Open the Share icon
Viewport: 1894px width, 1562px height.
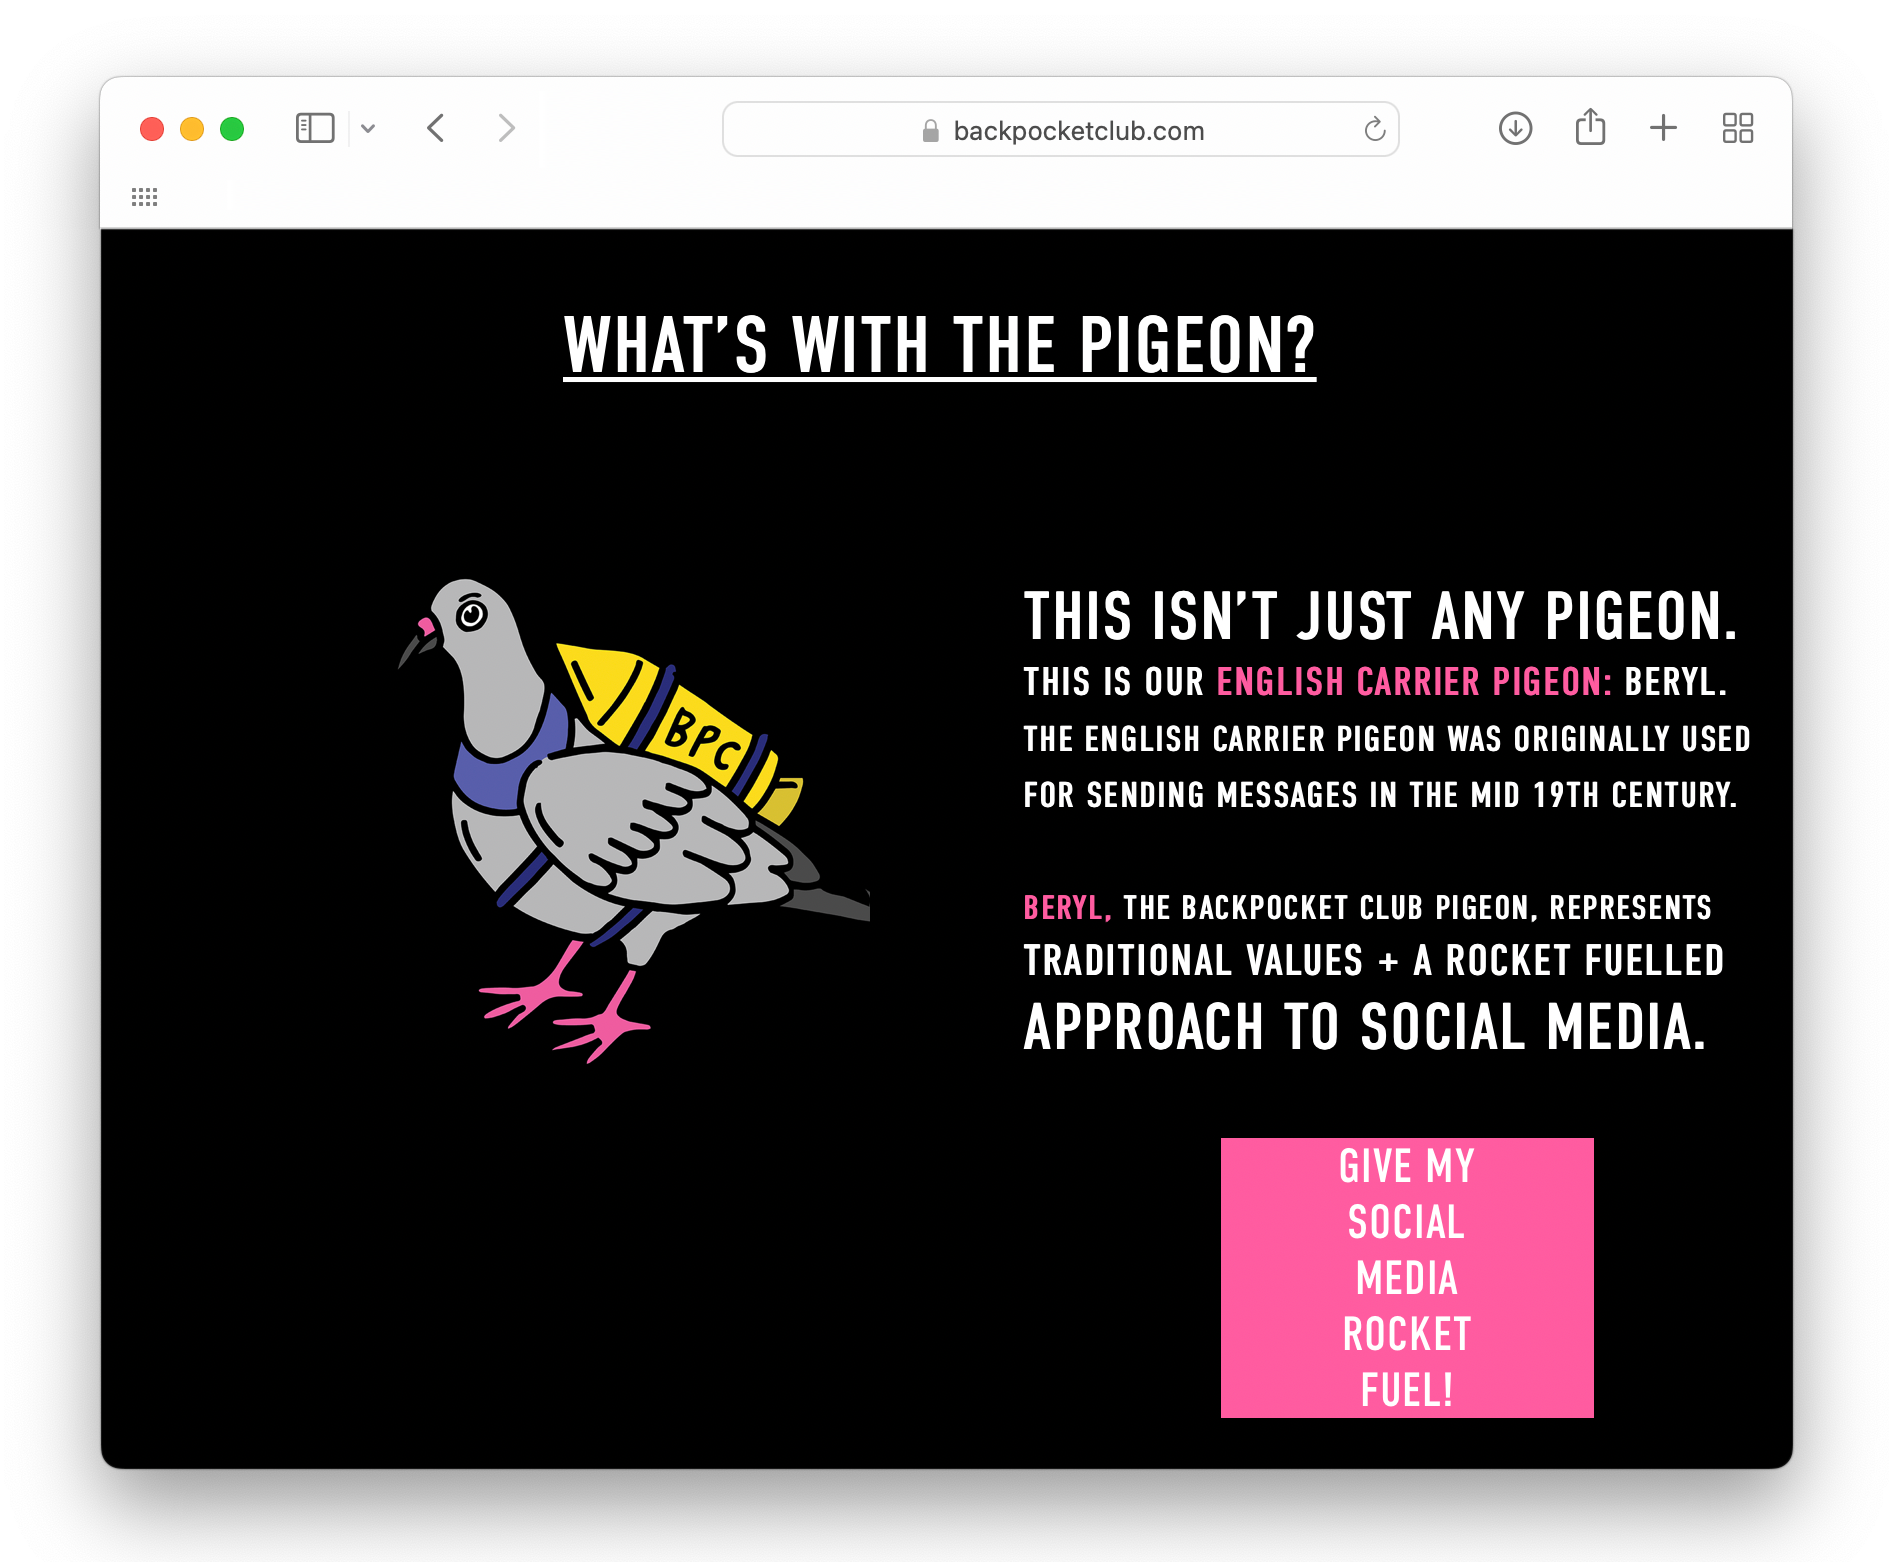click(x=1590, y=127)
